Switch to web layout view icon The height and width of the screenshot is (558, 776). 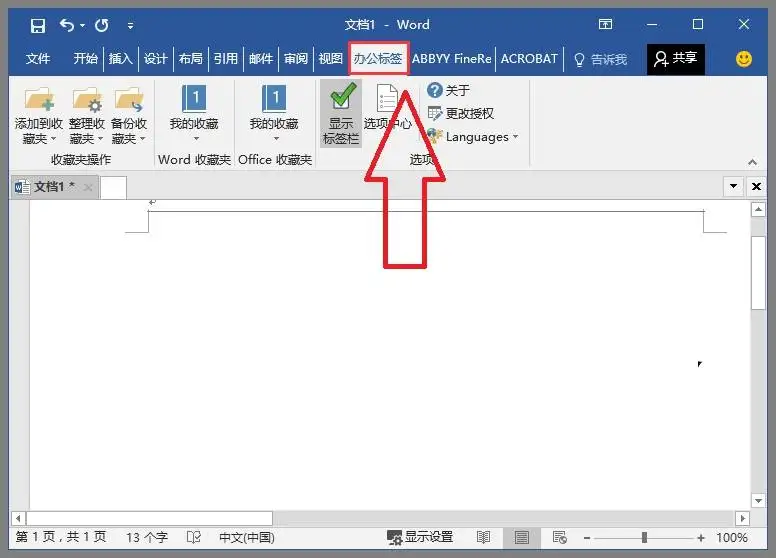(x=560, y=538)
